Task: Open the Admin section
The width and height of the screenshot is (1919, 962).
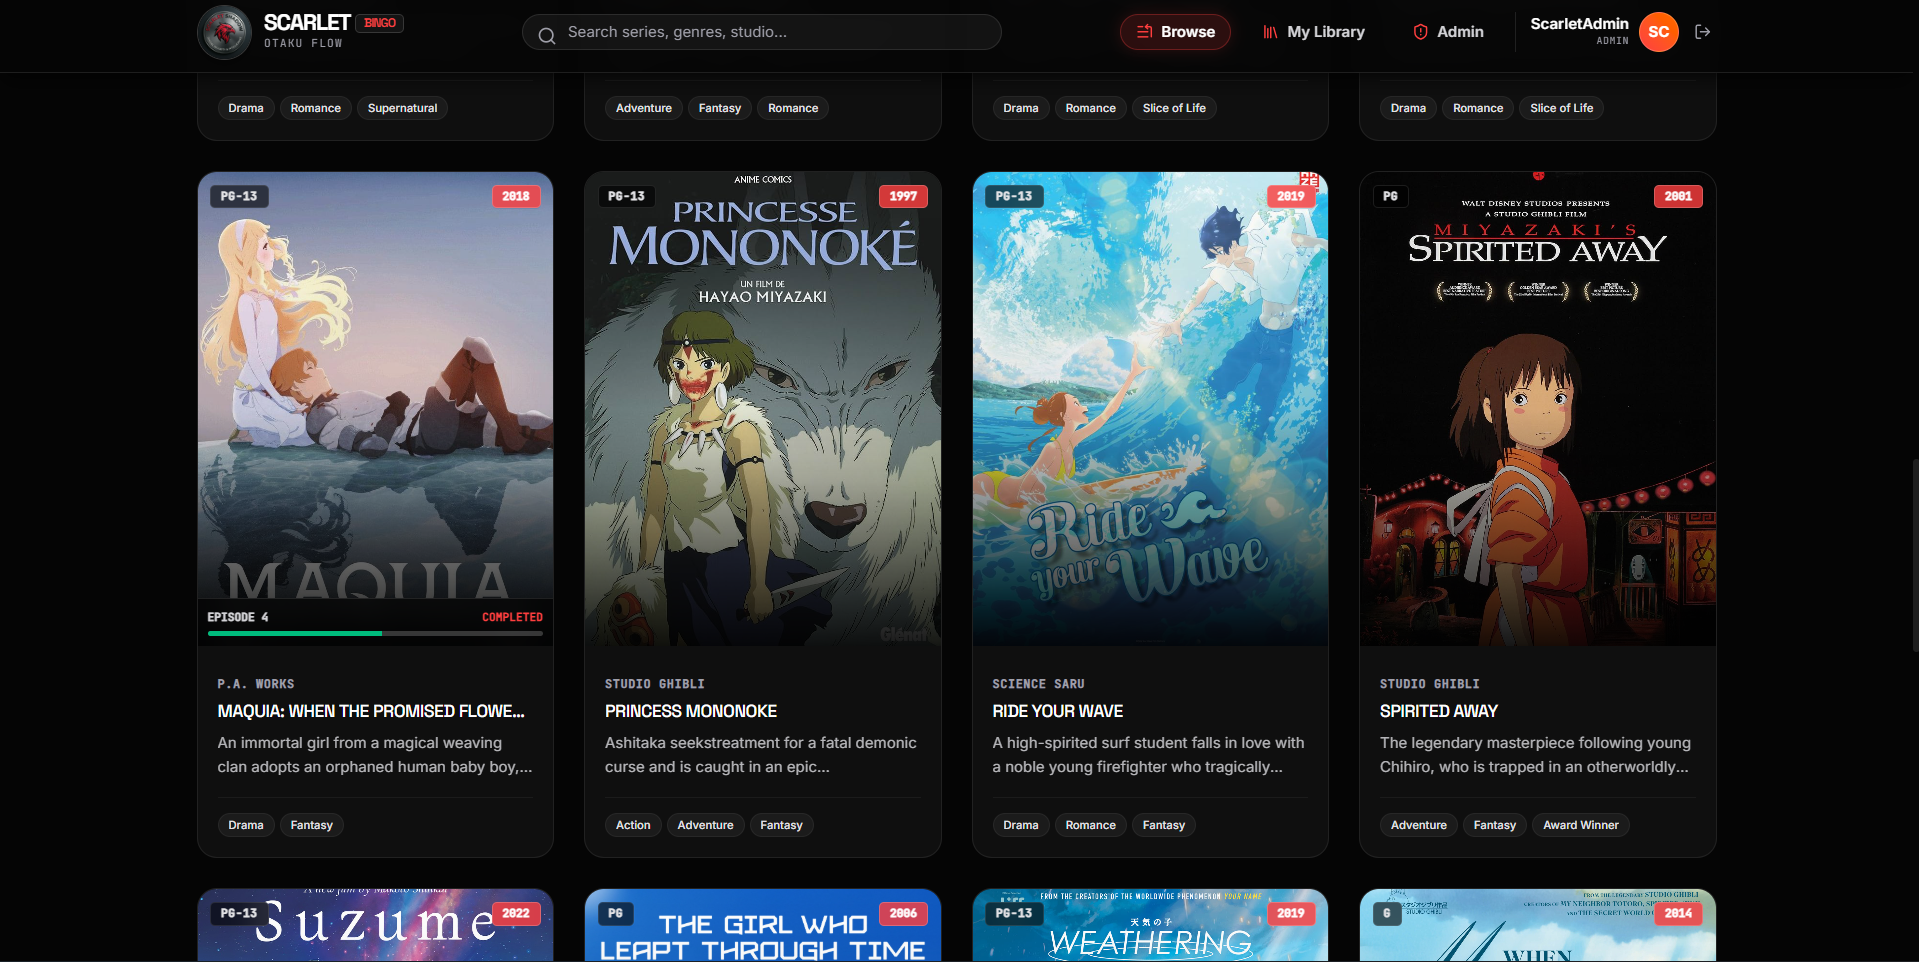Action: [x=1447, y=32]
